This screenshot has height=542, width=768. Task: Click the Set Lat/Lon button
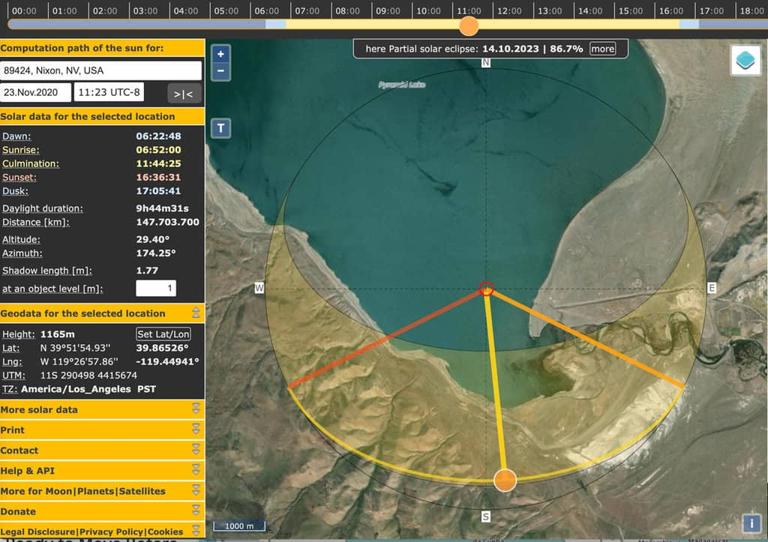pos(163,334)
